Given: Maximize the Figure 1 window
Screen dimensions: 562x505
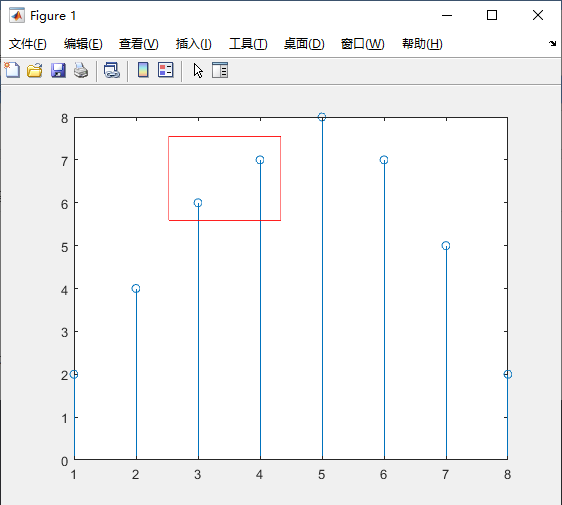Looking at the screenshot, I should (492, 15).
